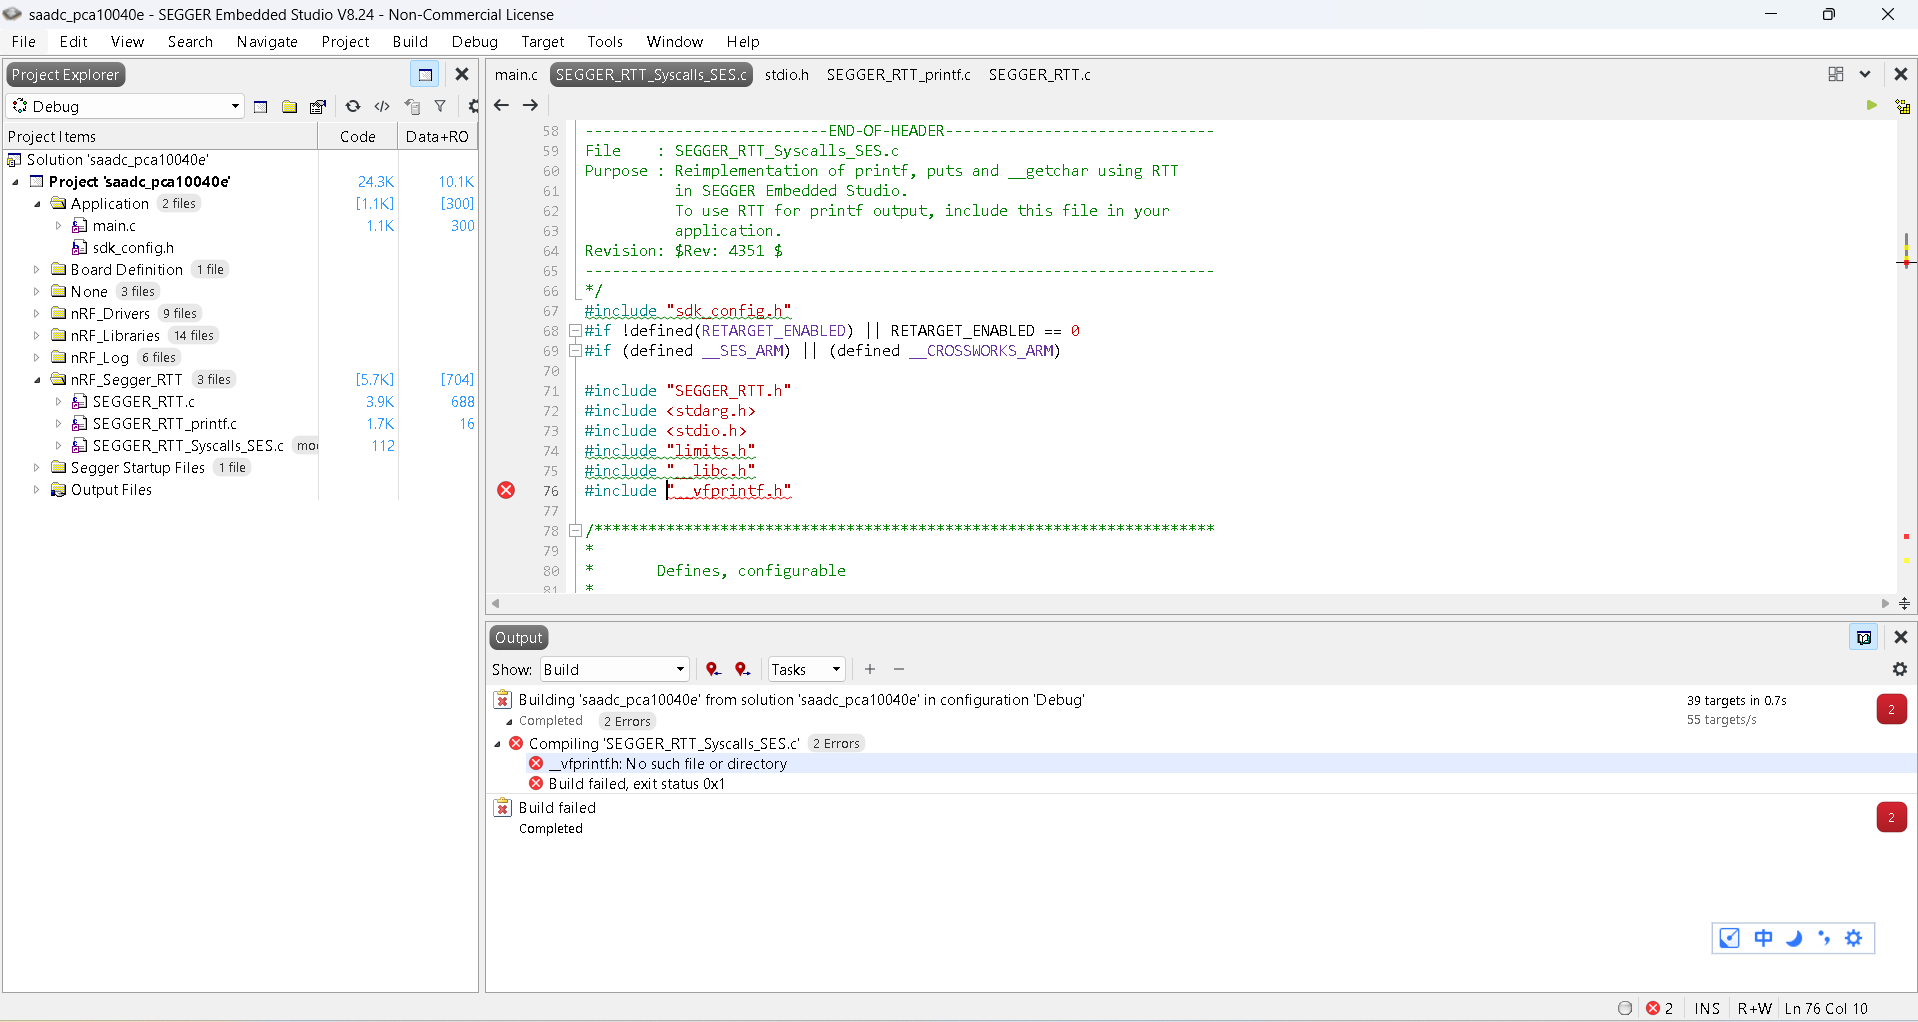Click the funnel filter icon in Project Explorer
This screenshot has height=1022, width=1918.
coord(440,107)
